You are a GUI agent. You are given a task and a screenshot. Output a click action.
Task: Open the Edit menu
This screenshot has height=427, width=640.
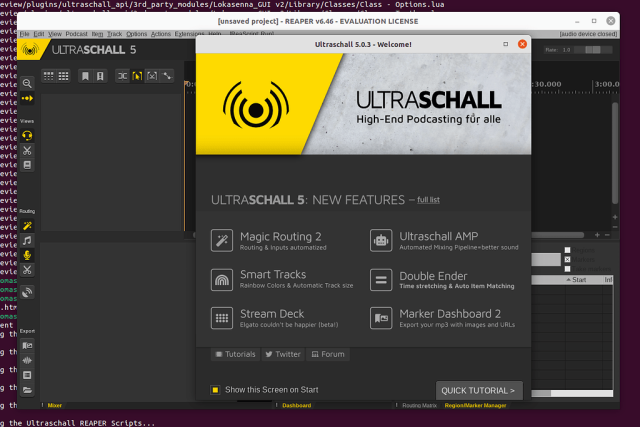(39, 34)
